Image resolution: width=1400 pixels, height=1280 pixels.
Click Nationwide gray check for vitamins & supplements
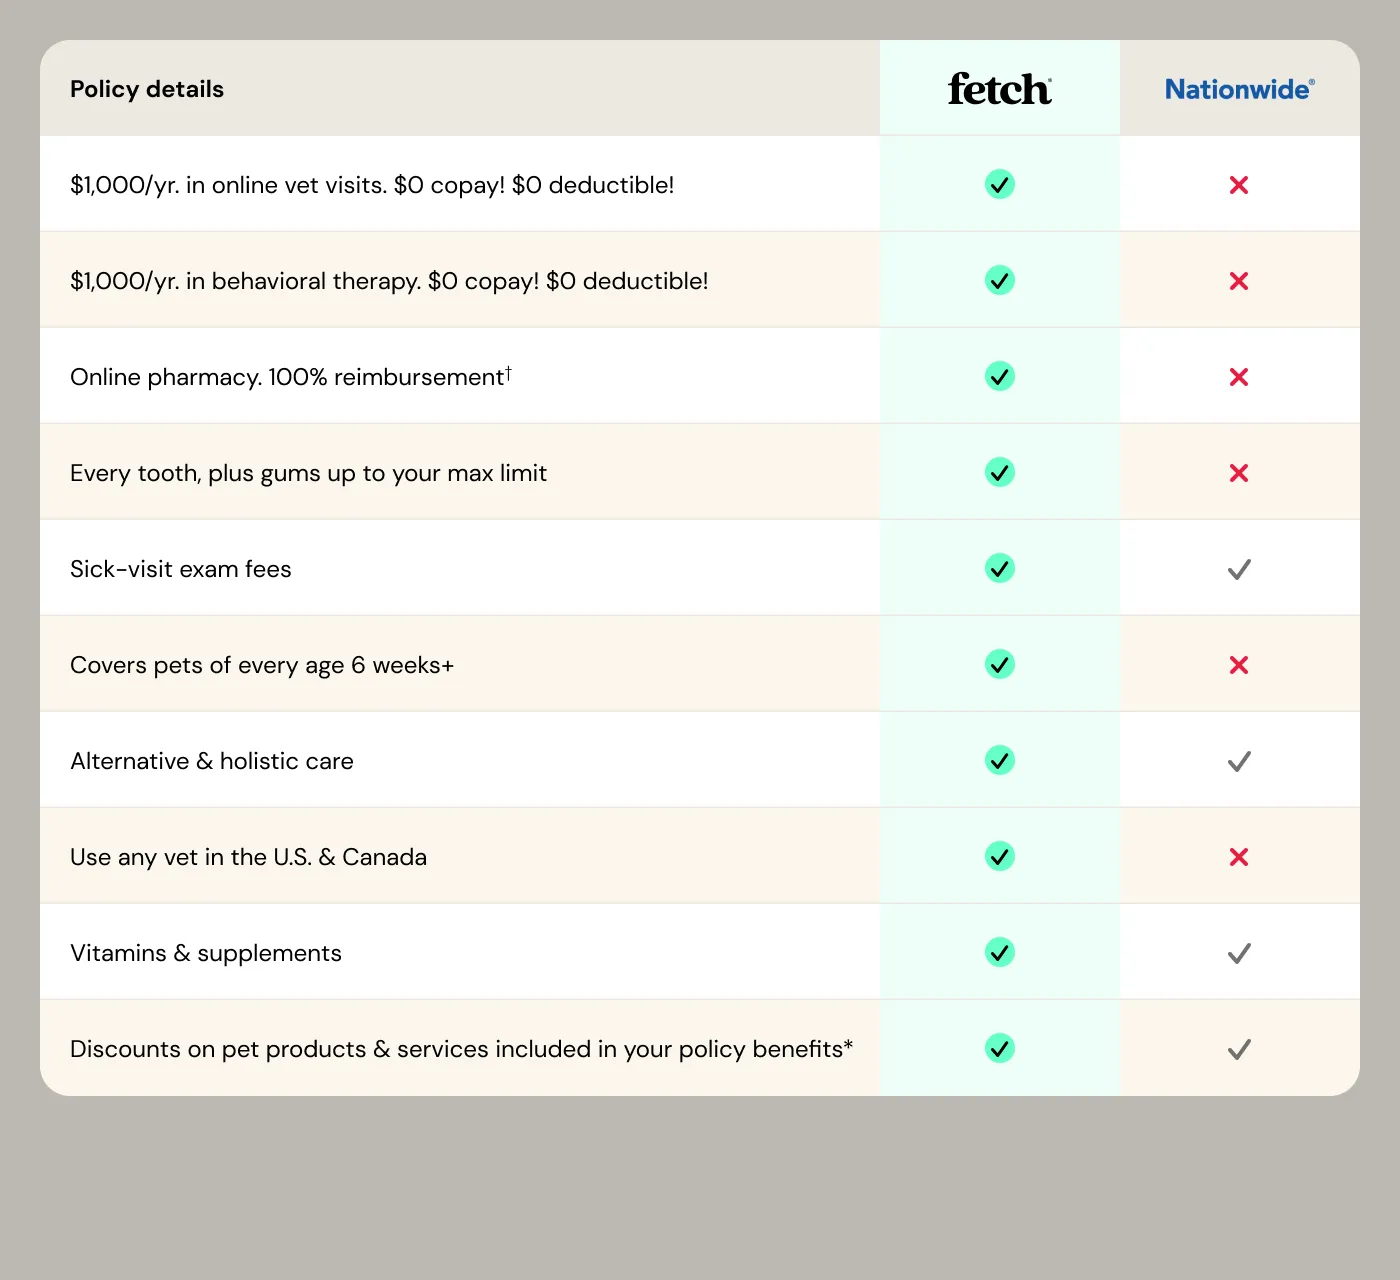1239,953
